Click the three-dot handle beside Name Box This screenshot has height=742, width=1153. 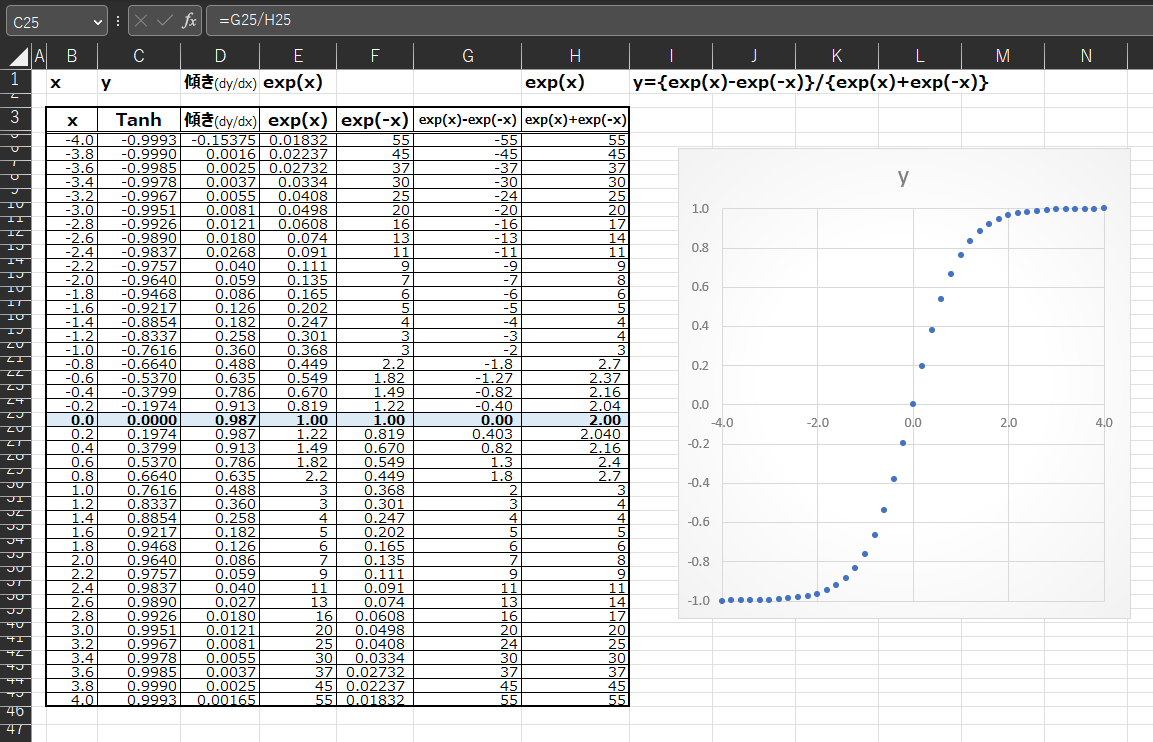[x=118, y=20]
